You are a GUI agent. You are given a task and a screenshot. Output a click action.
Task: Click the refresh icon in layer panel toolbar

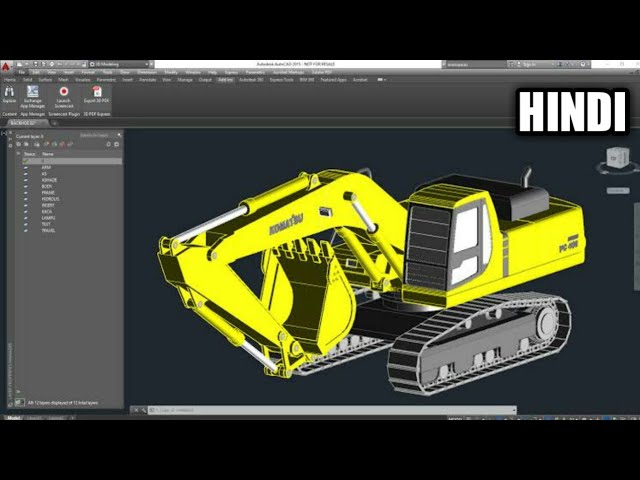(x=108, y=144)
